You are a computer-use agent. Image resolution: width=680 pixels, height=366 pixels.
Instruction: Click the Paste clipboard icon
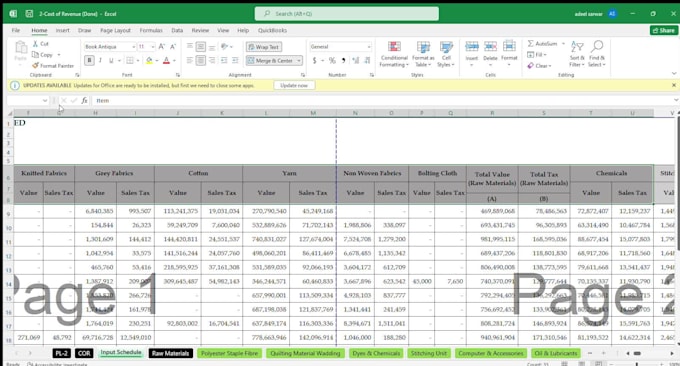click(x=20, y=48)
